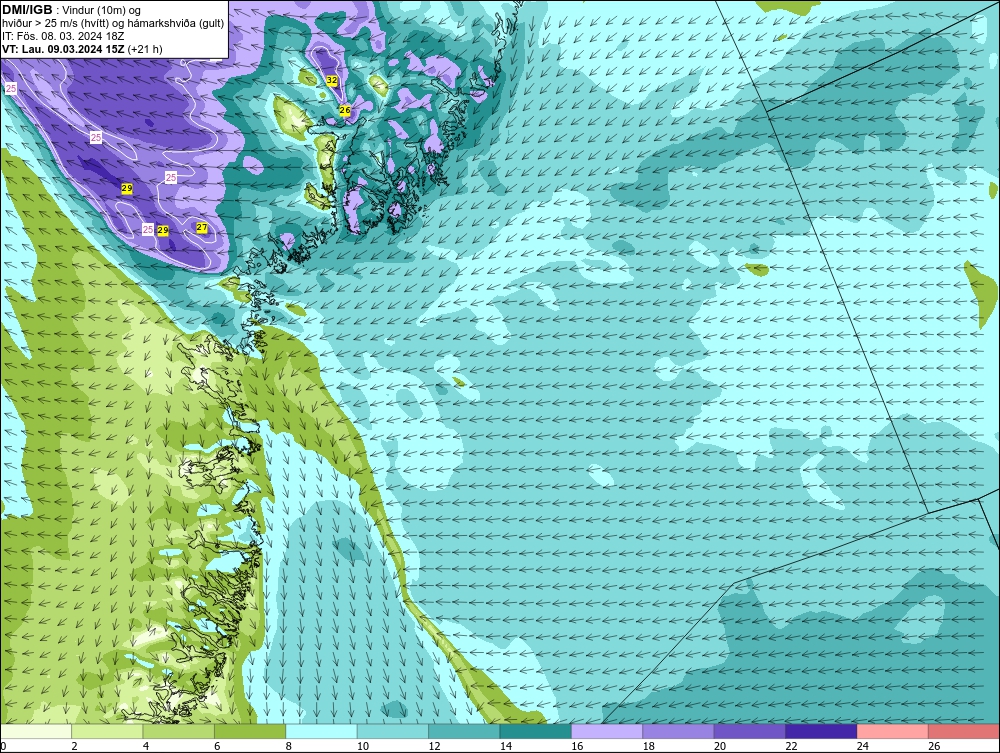Click the legend tick label 24

863,746
